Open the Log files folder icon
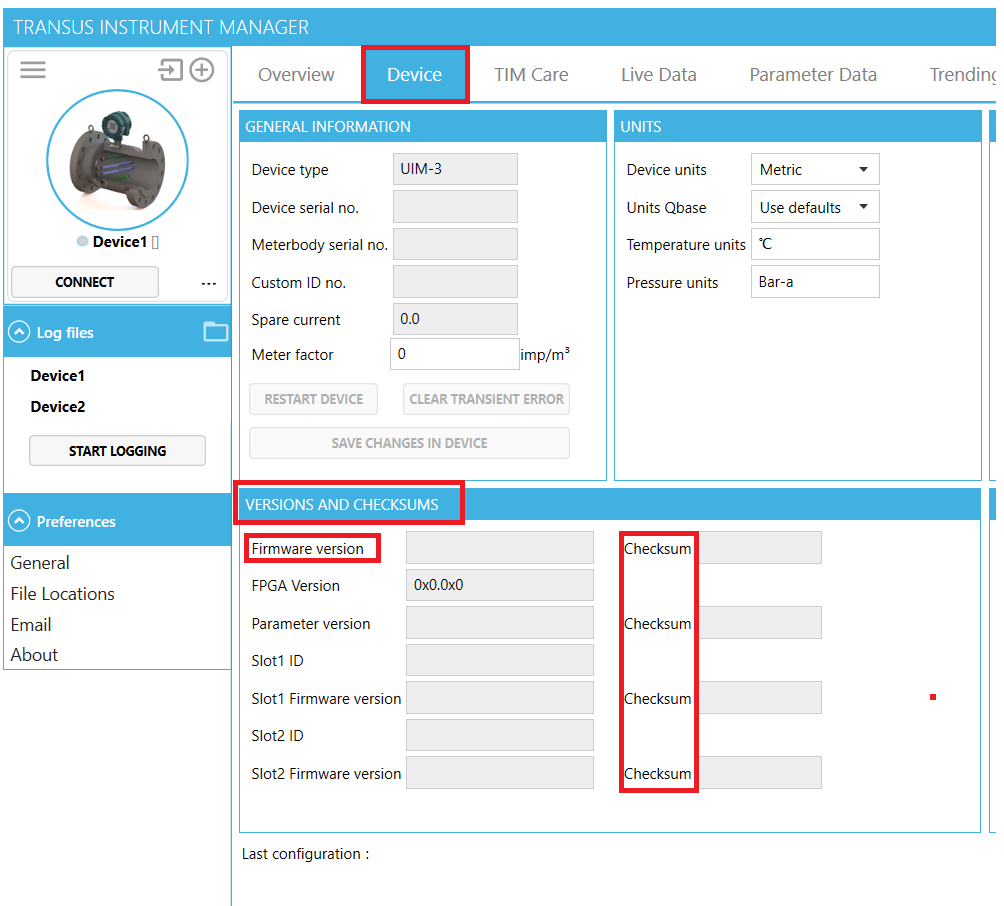 (x=215, y=332)
